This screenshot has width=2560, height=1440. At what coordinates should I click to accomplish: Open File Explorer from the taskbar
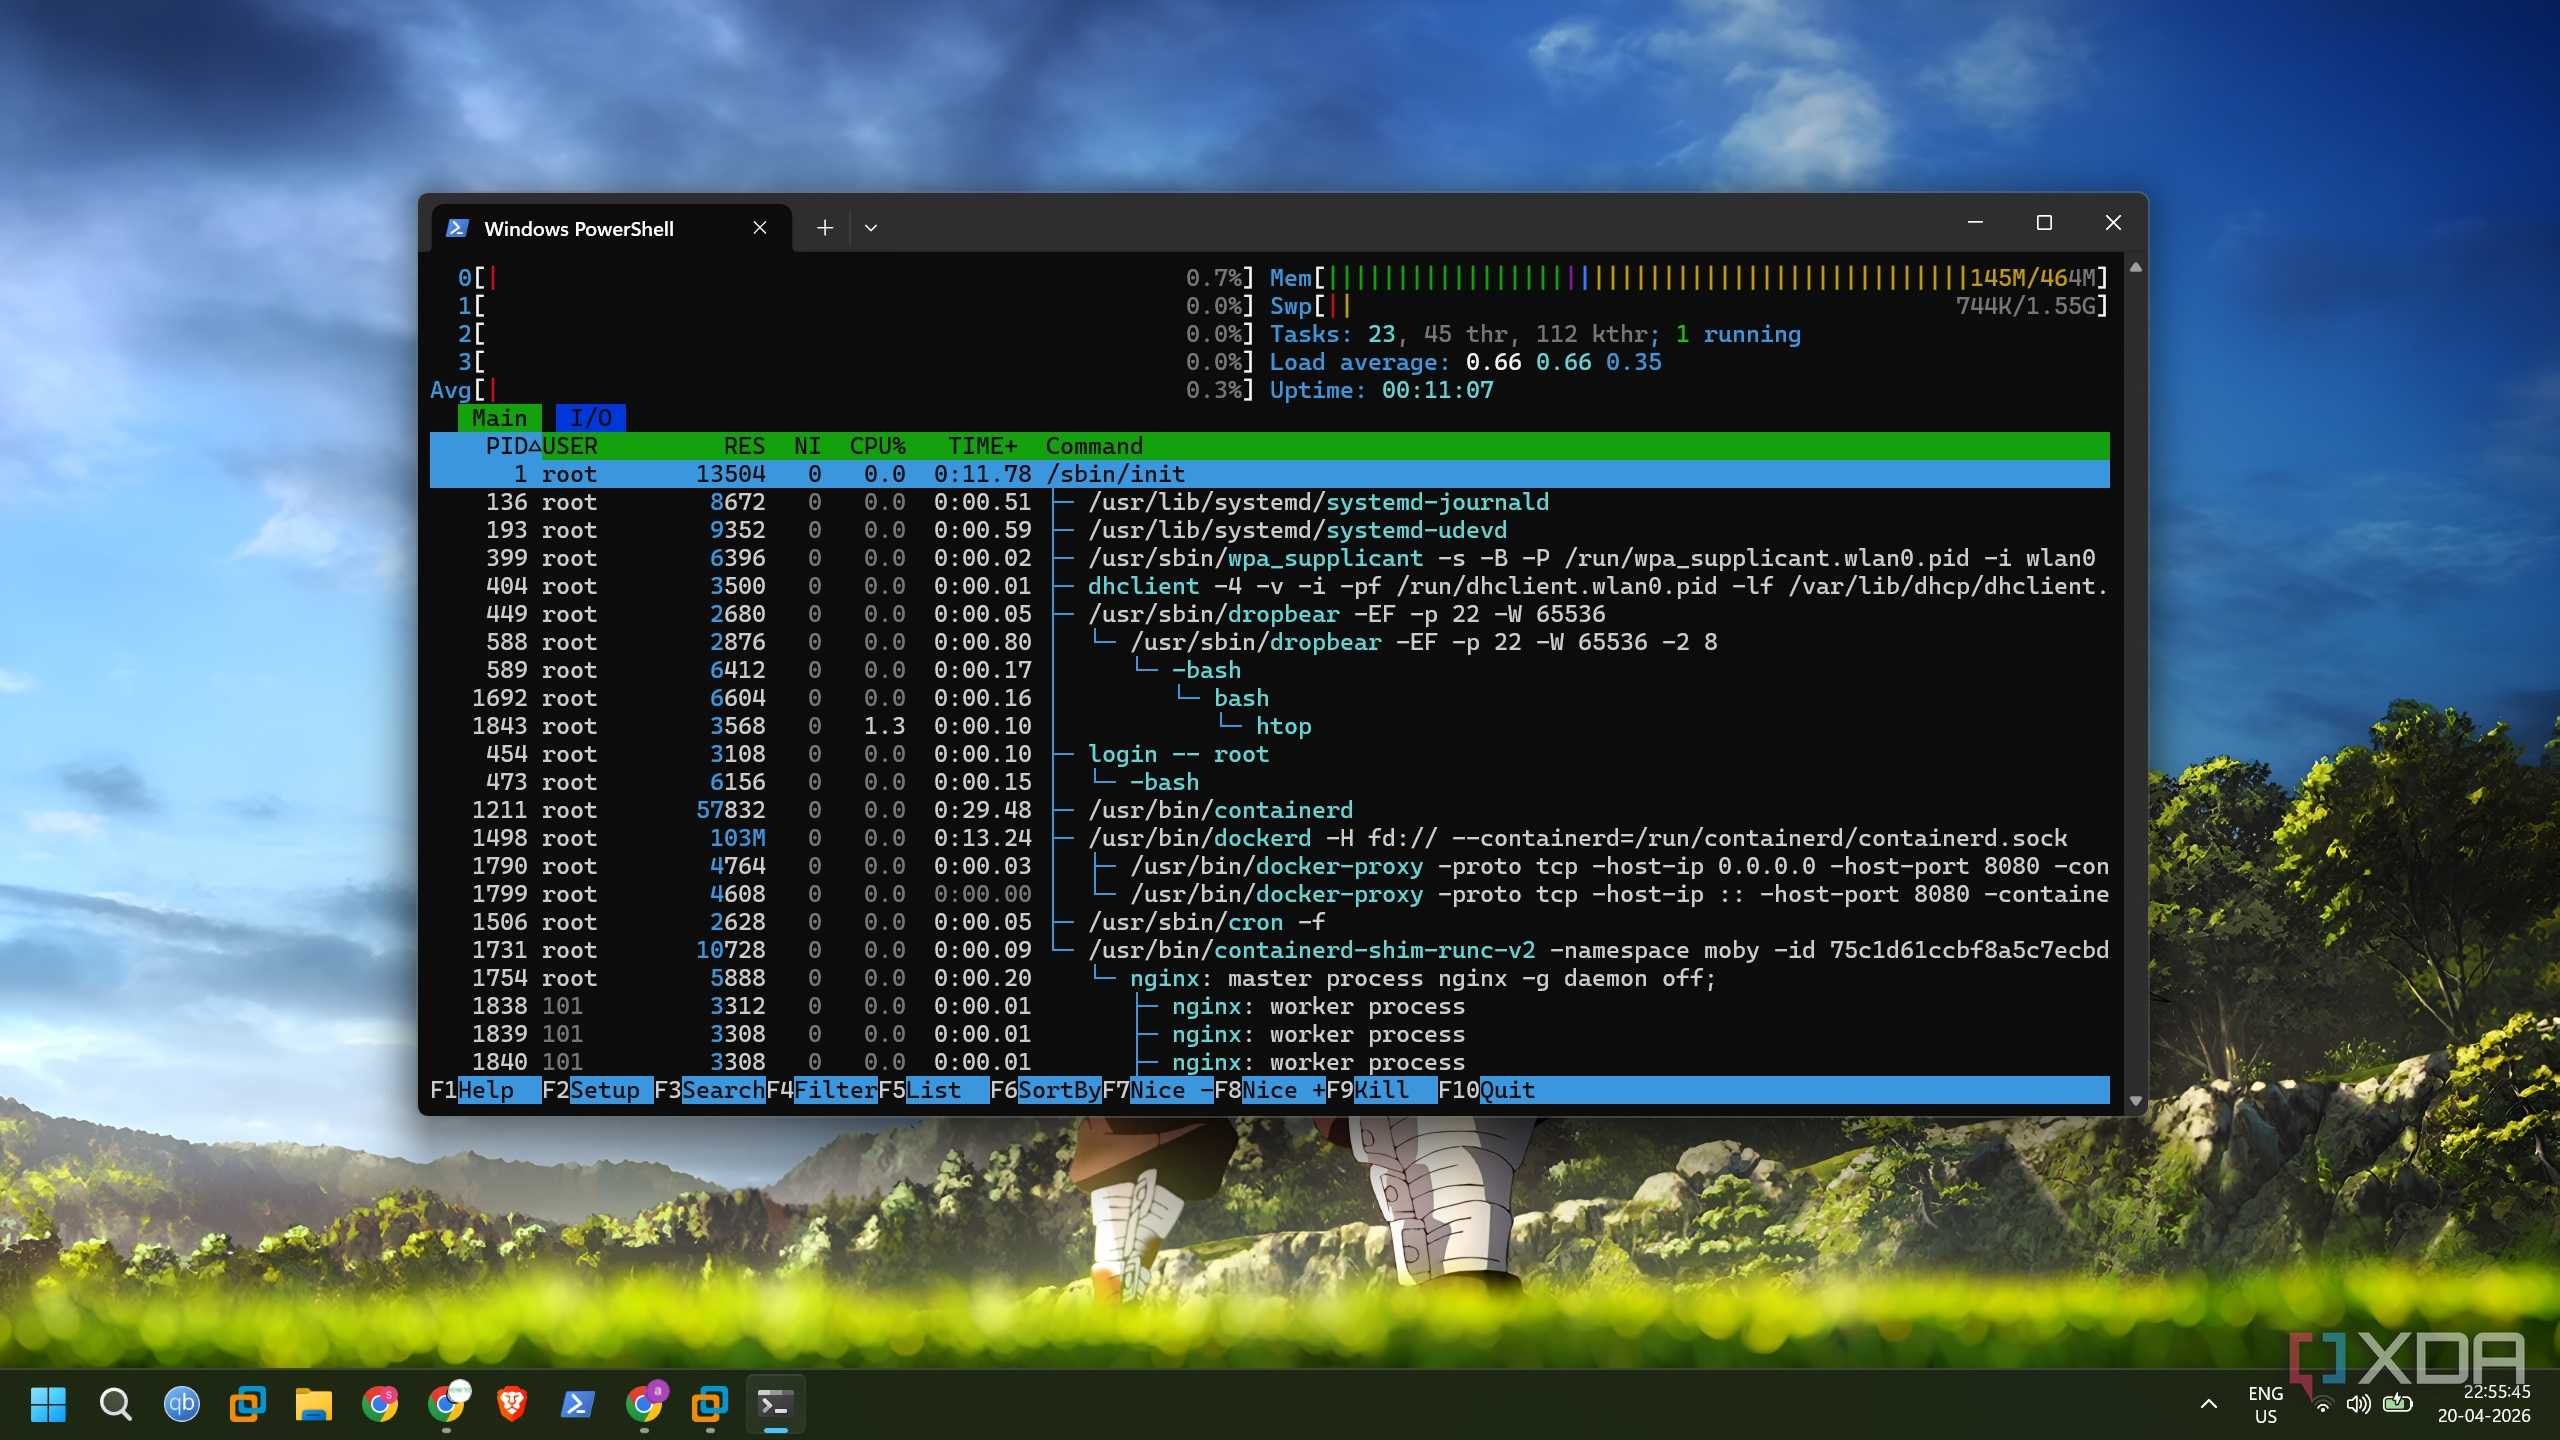[x=313, y=1404]
